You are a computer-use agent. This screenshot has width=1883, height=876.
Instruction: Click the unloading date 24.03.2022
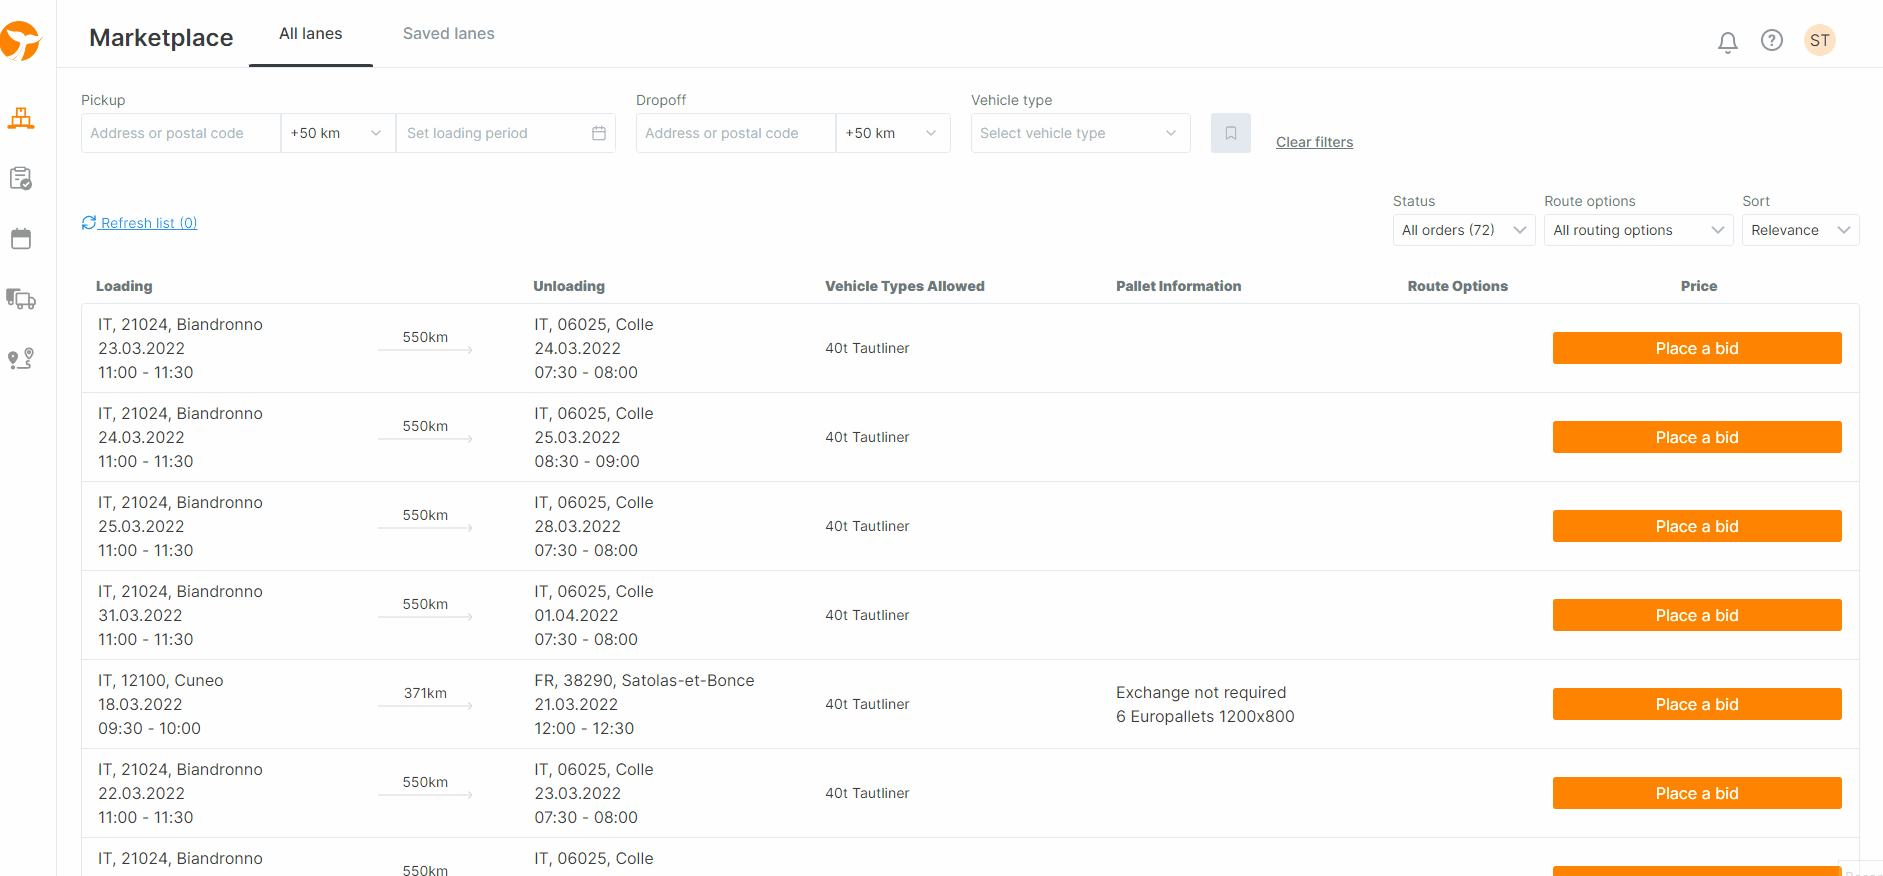[577, 348]
